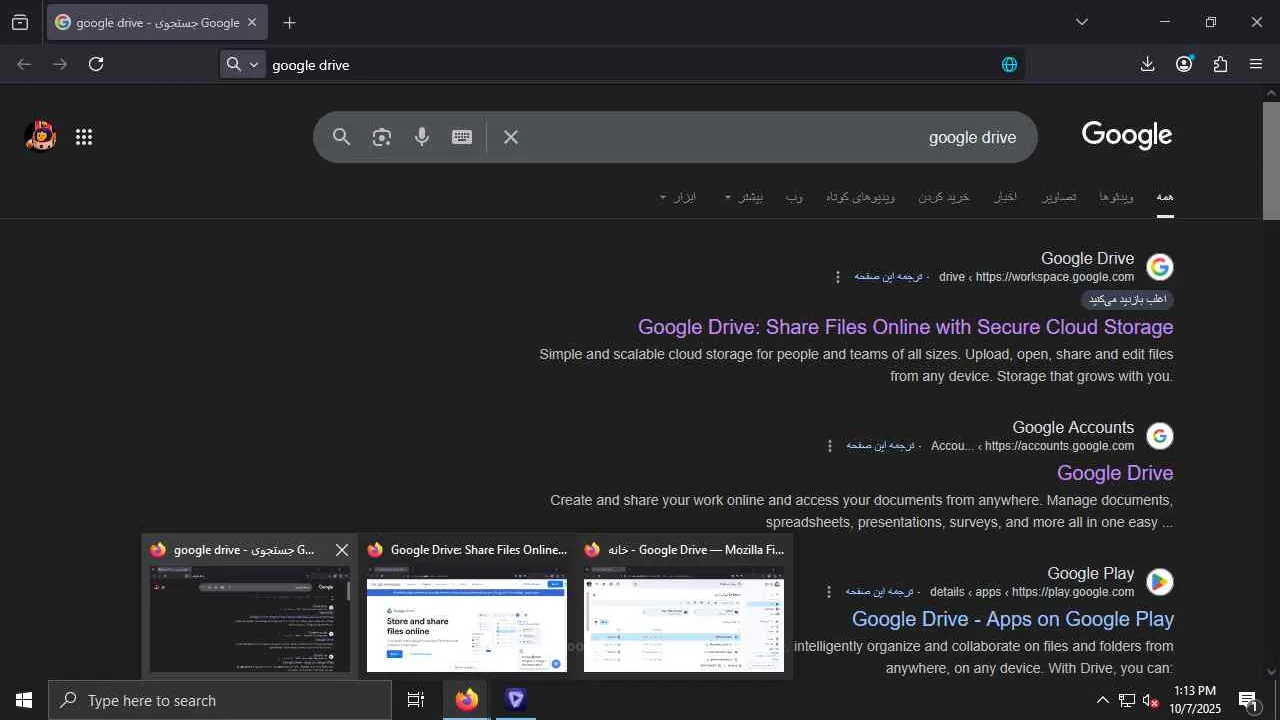
Task: Click the magnifier search icon in Google search box
Action: tap(342, 137)
